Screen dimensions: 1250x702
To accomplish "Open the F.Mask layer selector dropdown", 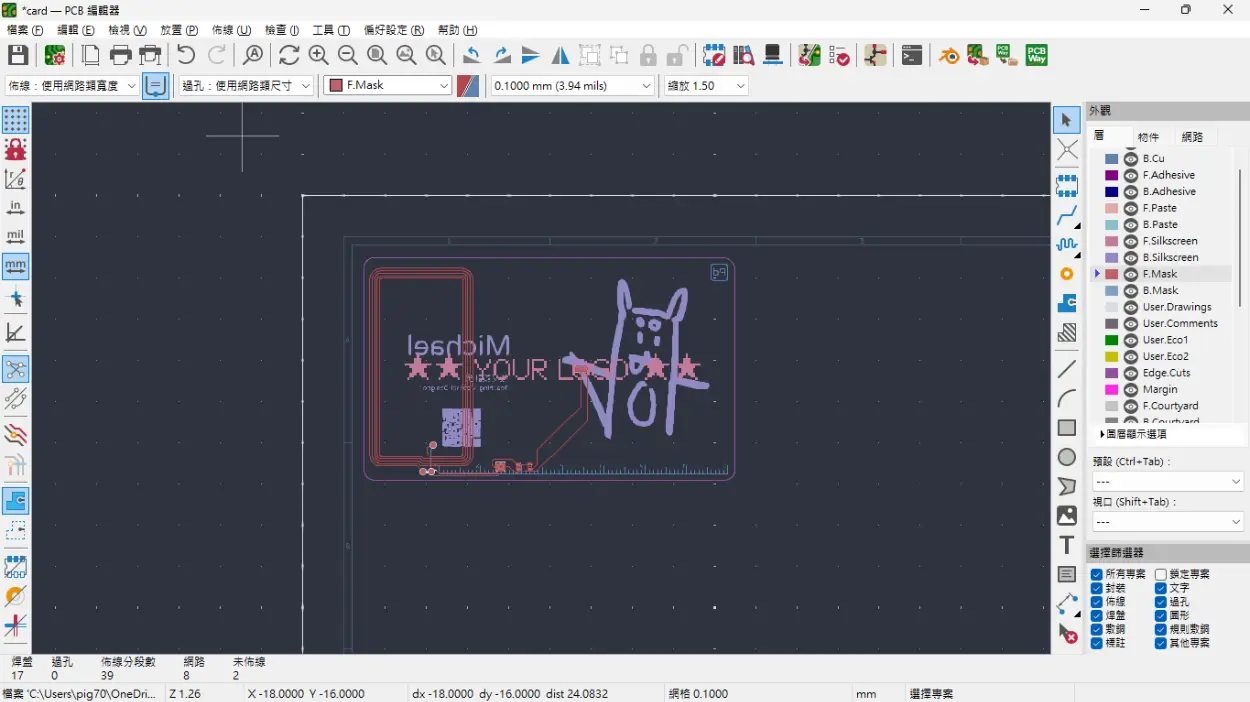I will (x=388, y=86).
